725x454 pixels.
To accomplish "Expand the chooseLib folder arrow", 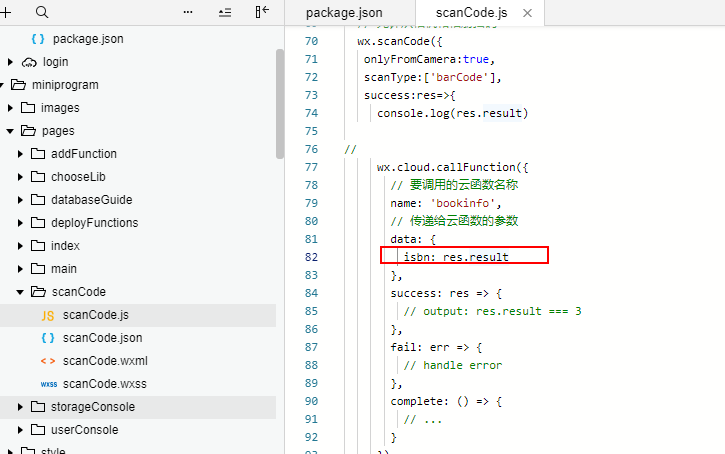I will (20, 177).
